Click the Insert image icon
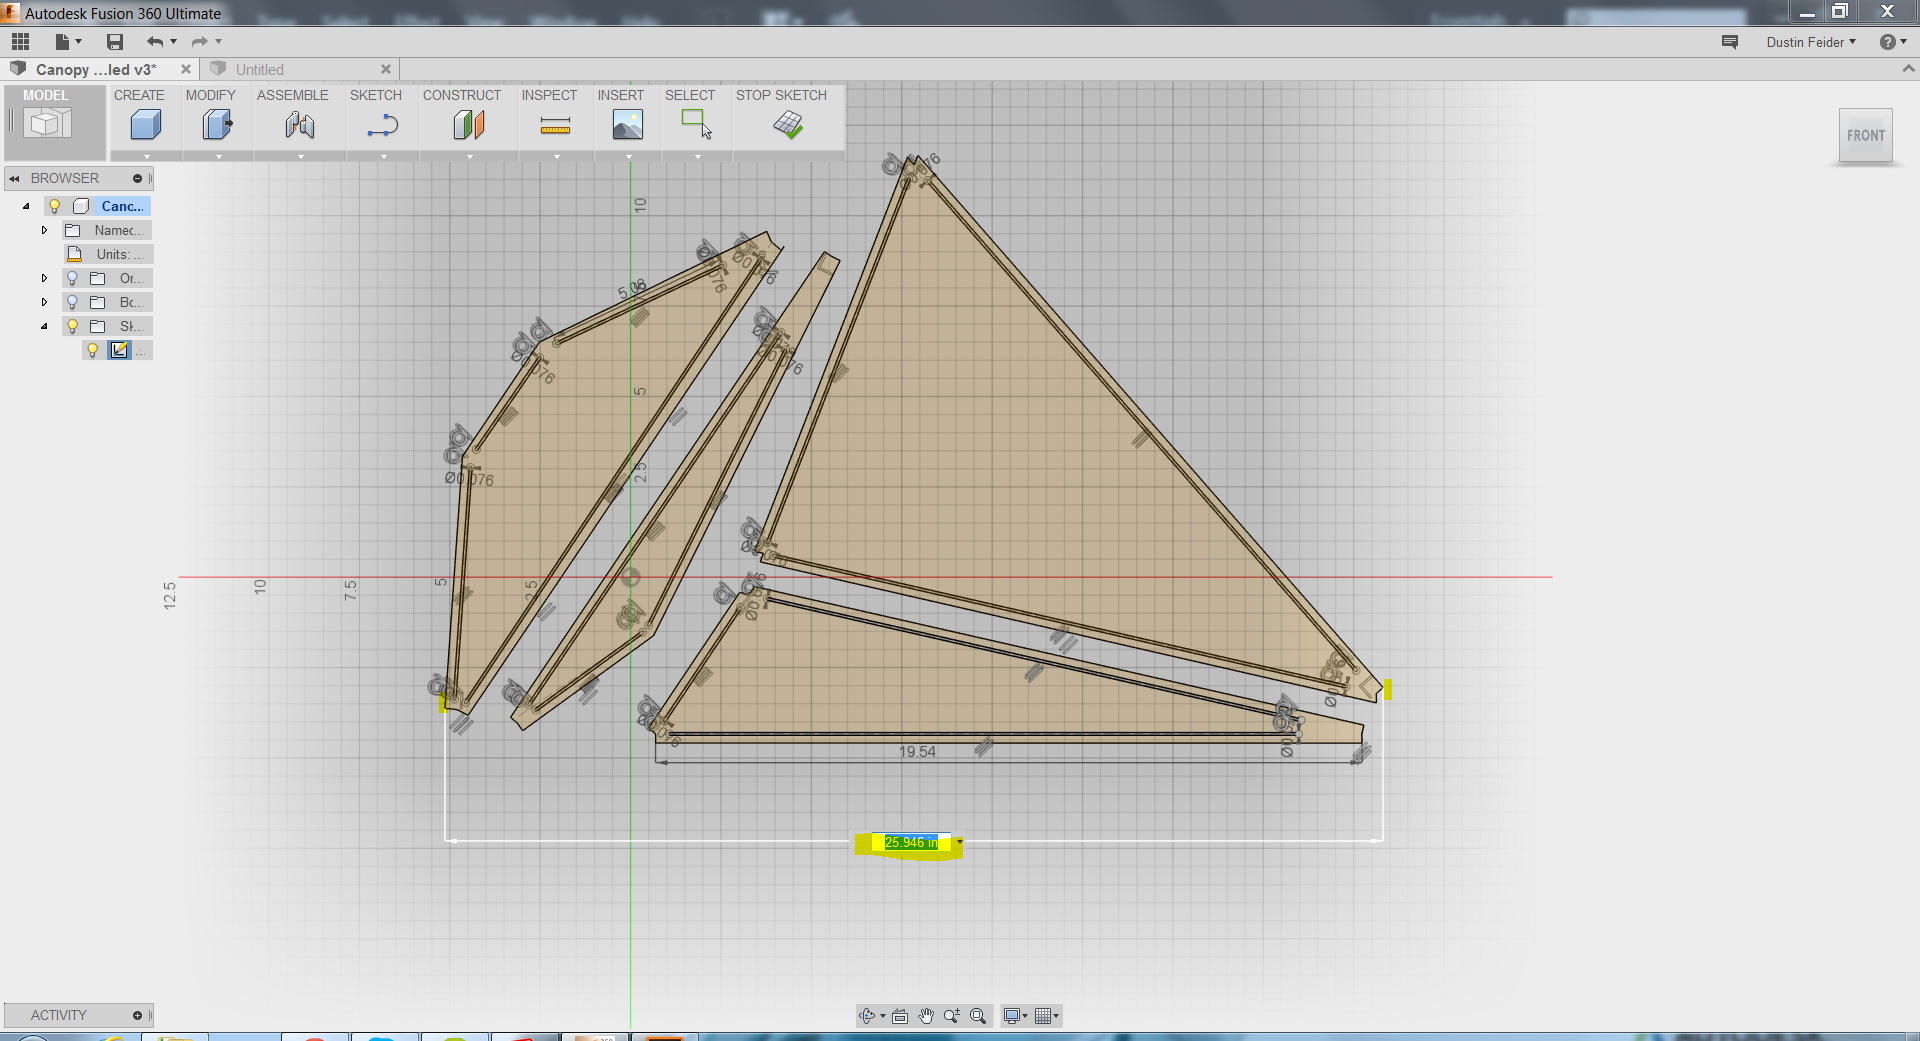 point(628,125)
